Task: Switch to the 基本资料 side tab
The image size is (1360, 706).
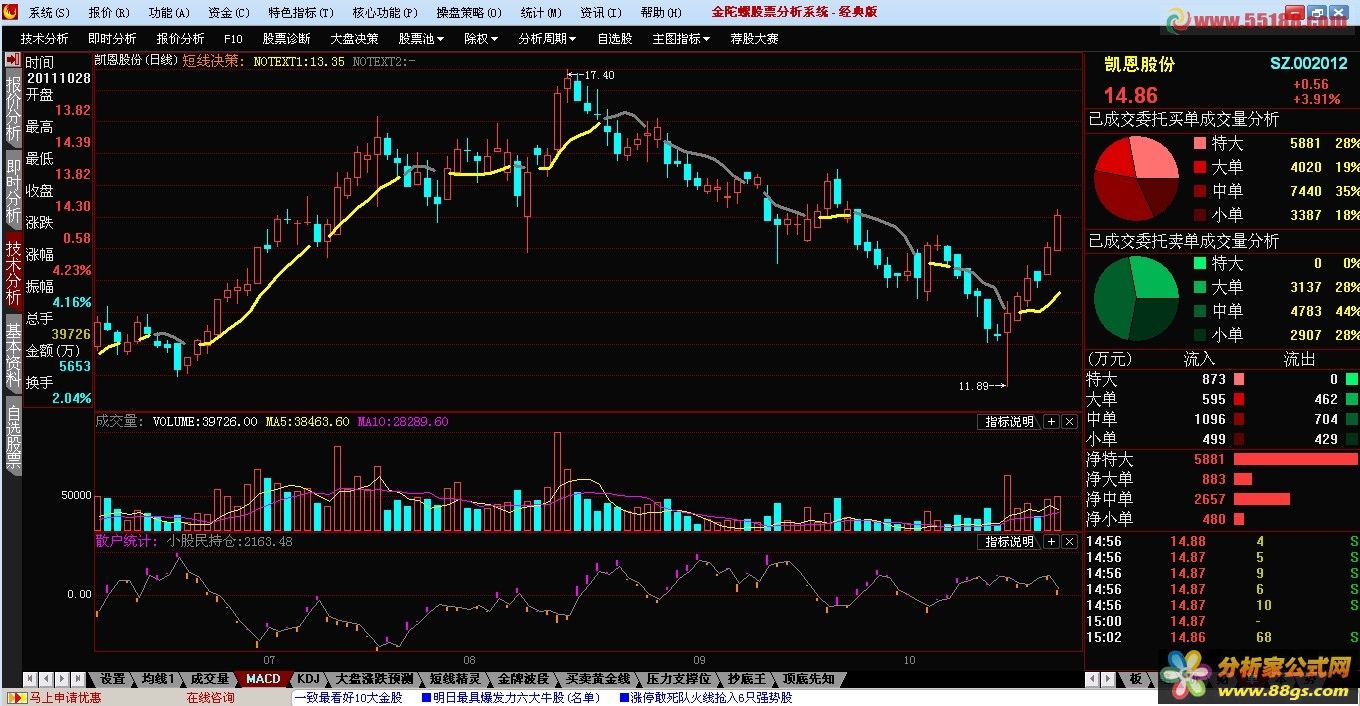Action: pos(13,354)
